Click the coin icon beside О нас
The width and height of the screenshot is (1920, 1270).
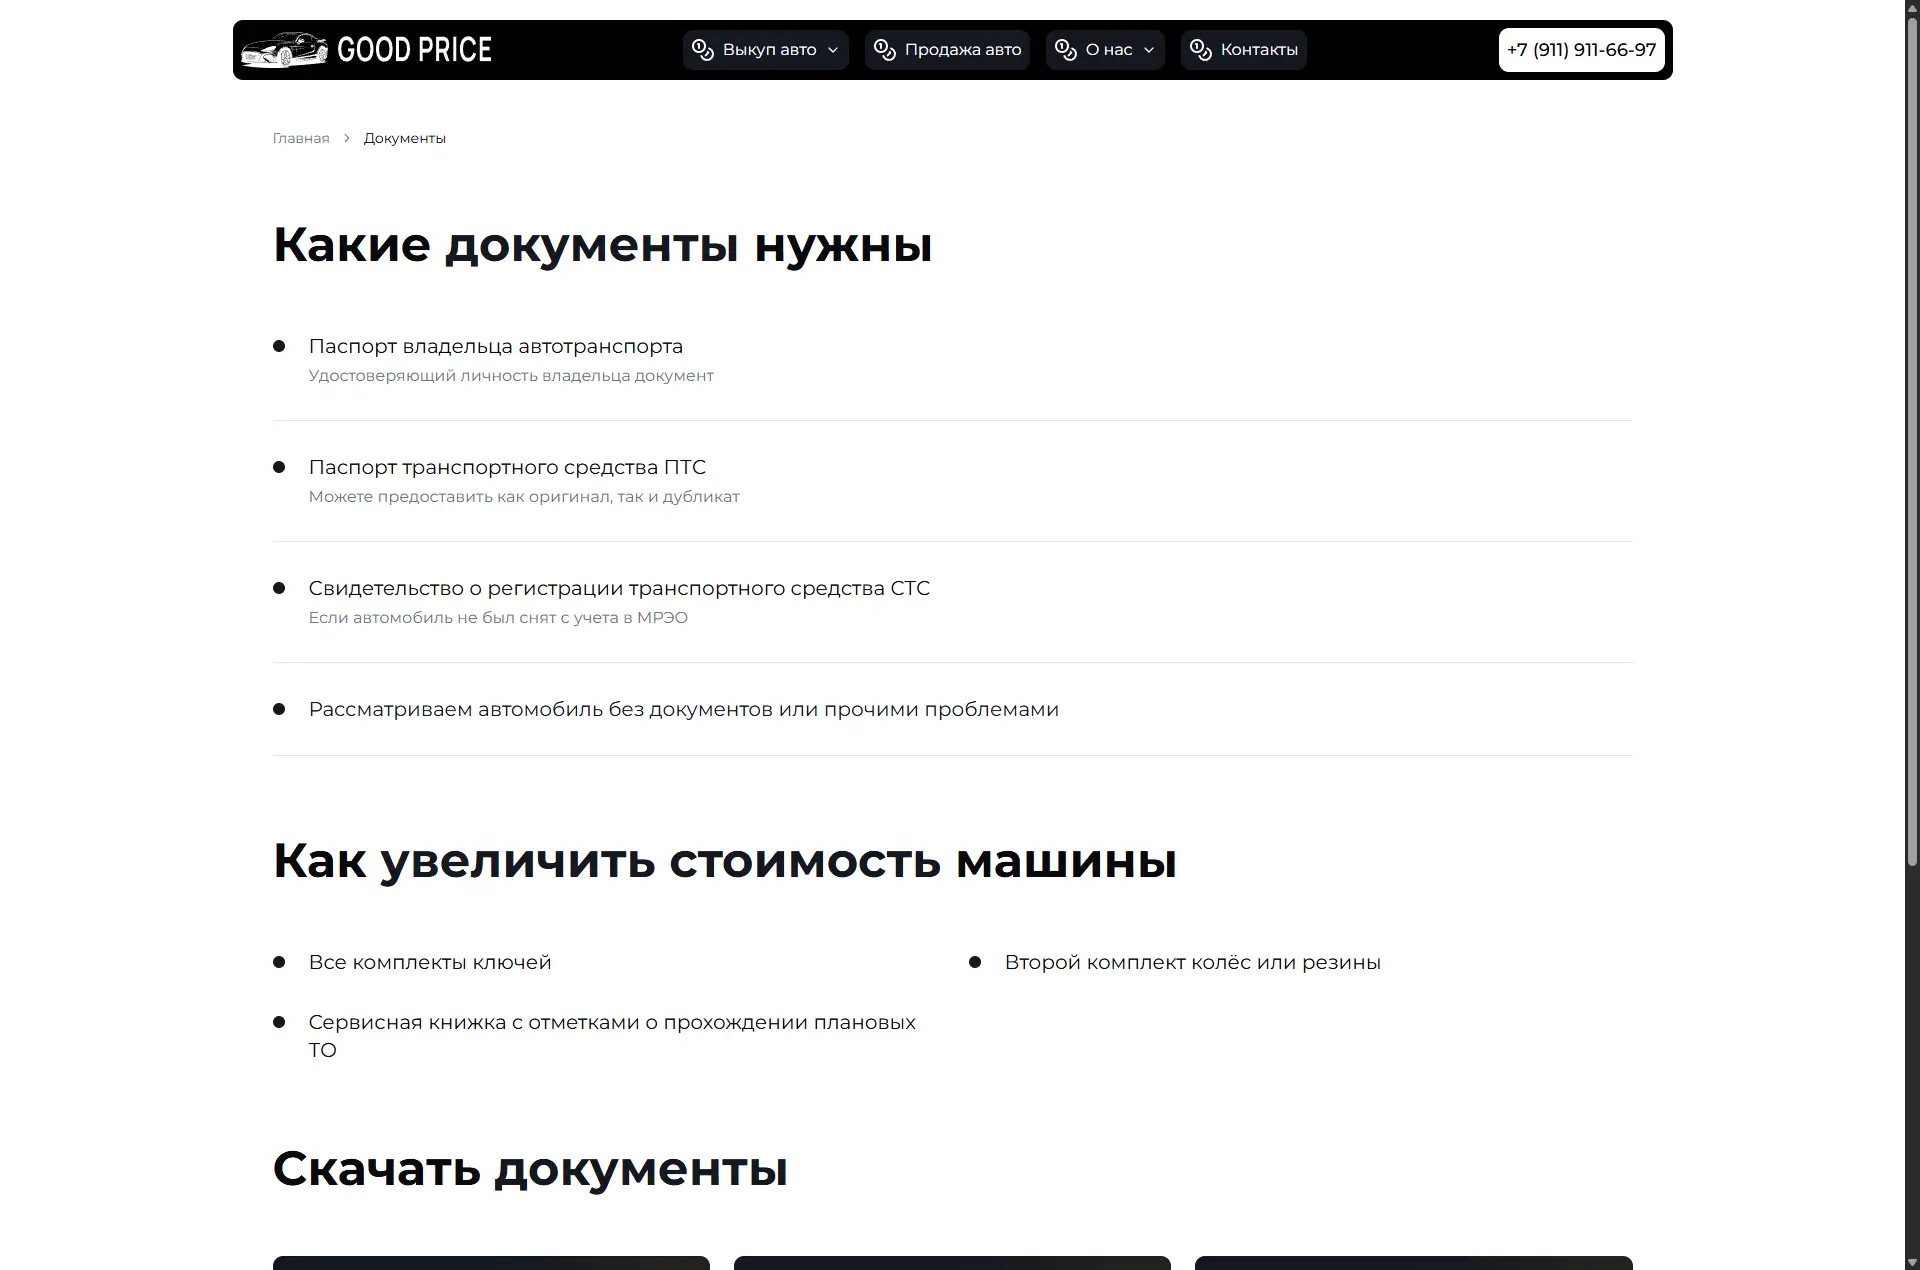pyautogui.click(x=1063, y=49)
